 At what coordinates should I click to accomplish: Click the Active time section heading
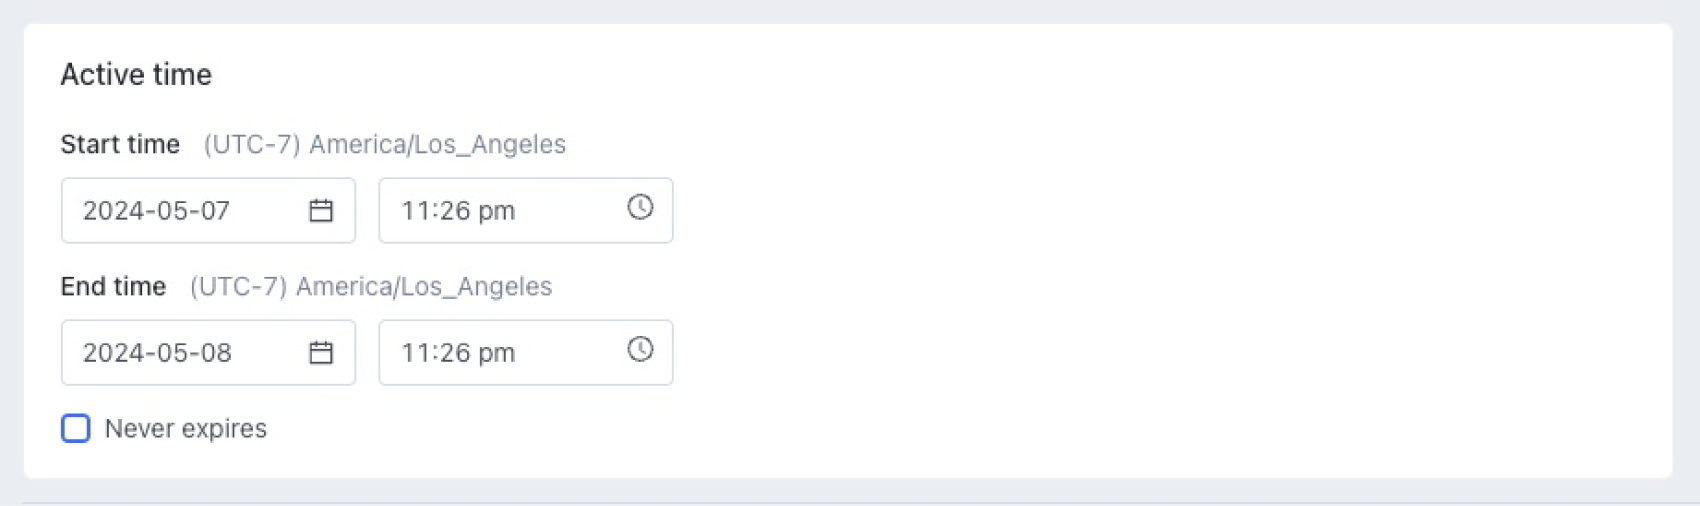pos(136,75)
